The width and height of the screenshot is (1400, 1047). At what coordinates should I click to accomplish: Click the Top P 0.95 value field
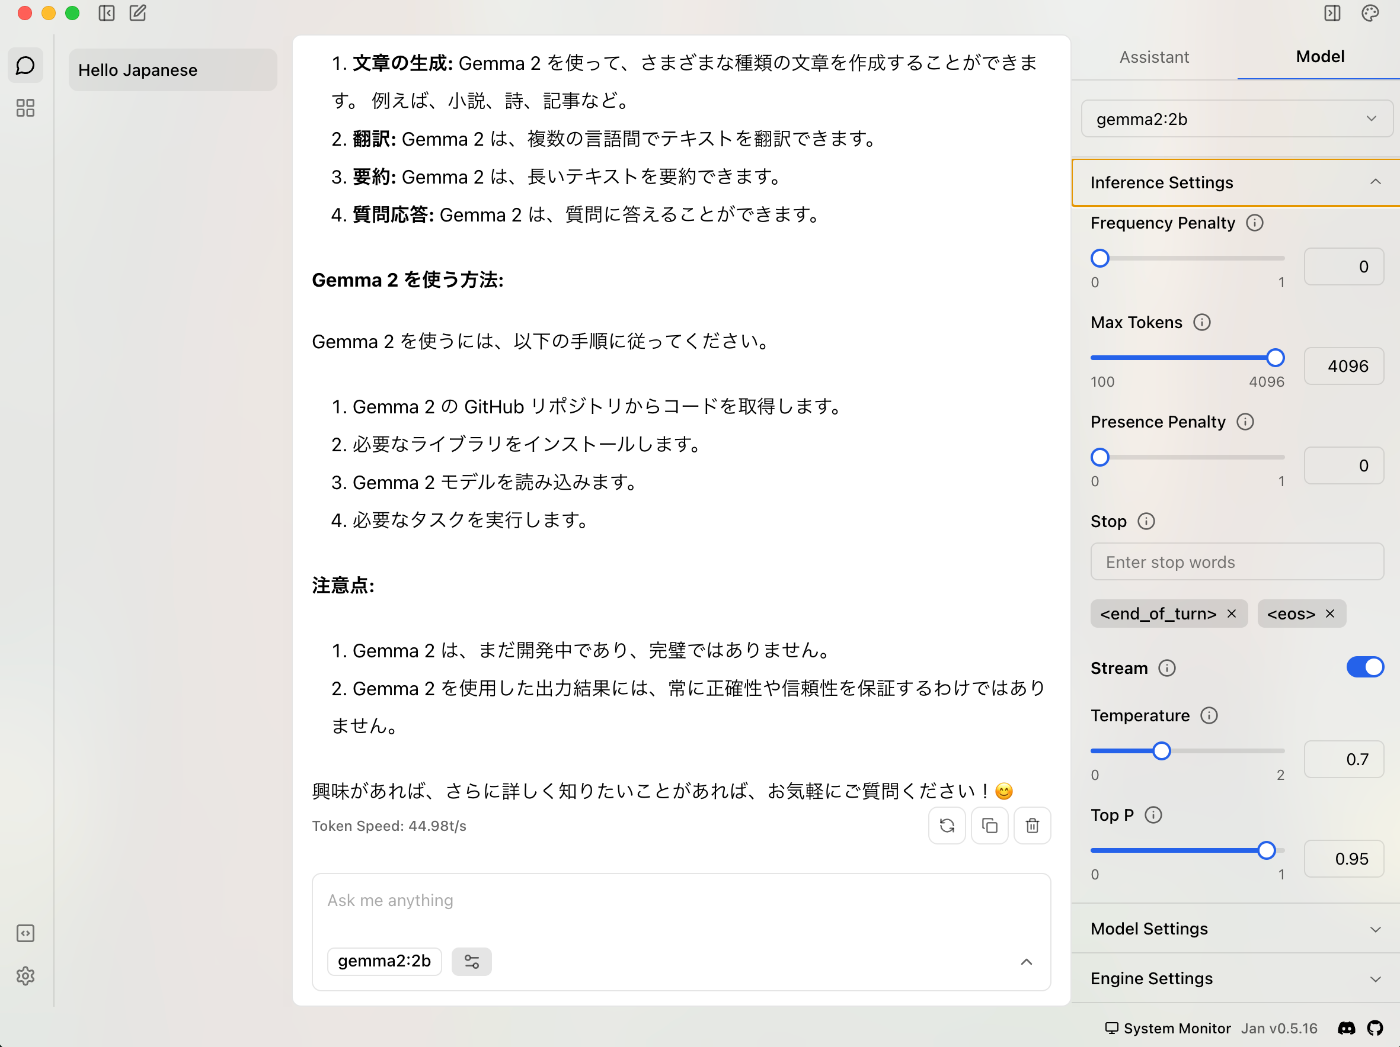[x=1344, y=859]
